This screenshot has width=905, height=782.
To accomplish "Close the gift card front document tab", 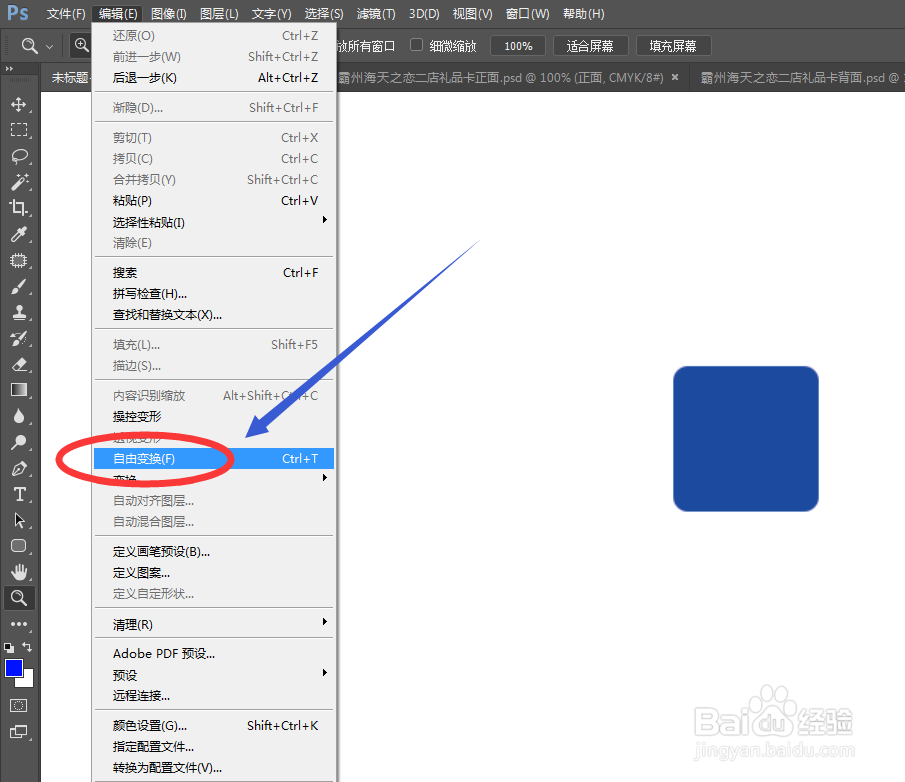I will (x=675, y=77).
